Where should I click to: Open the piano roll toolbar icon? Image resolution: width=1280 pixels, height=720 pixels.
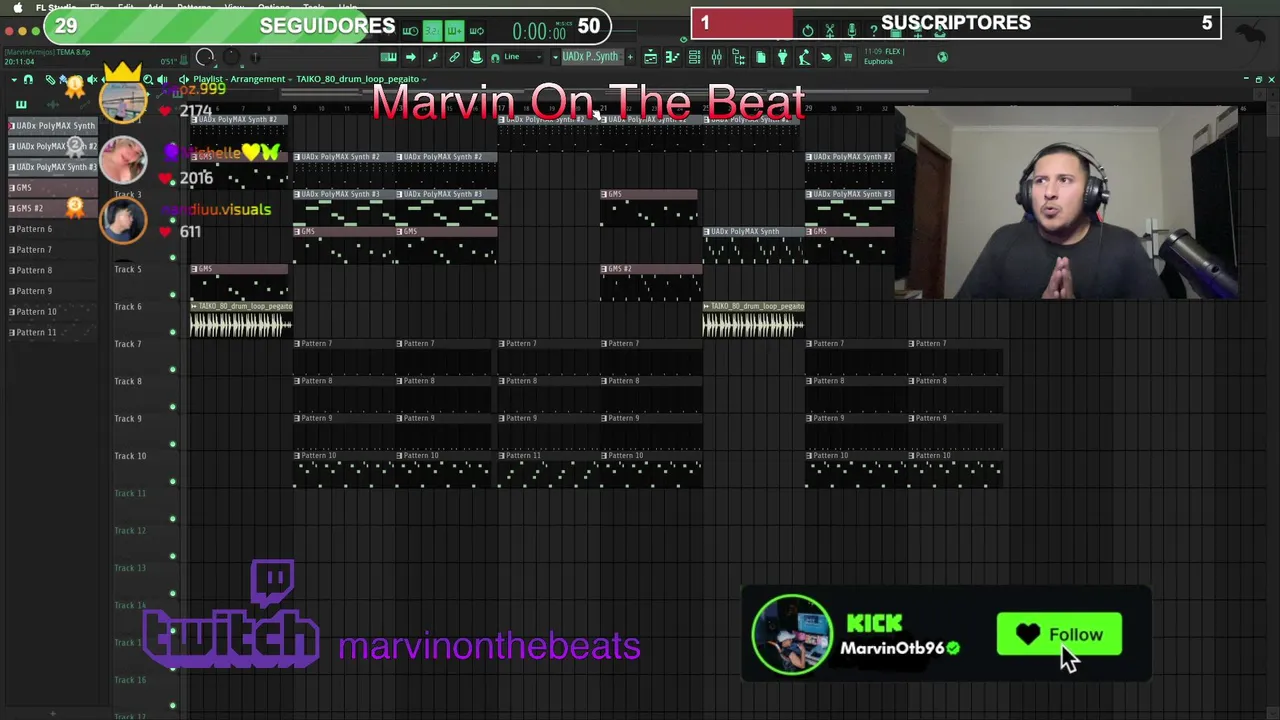672,57
